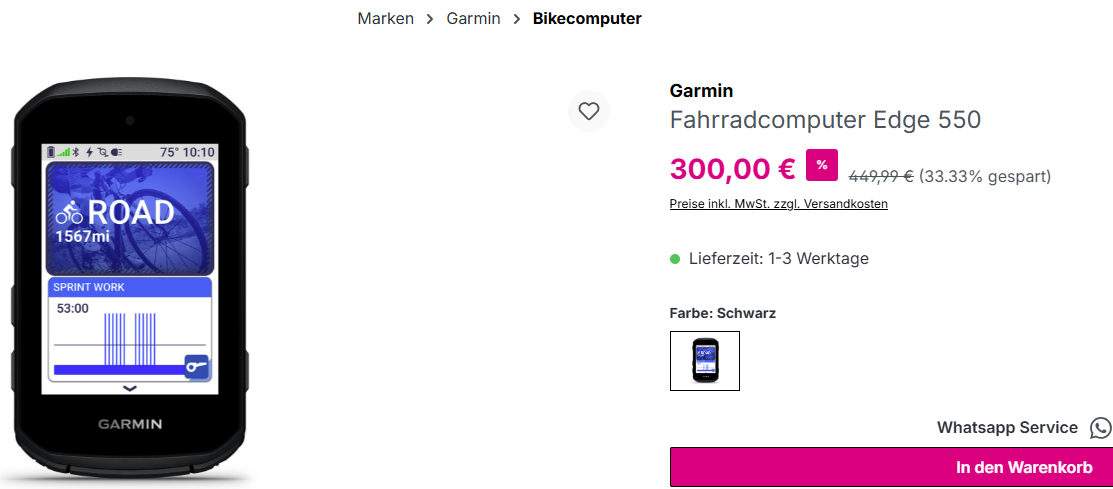
Task: Click the crossed-out 449,99 € price
Action: click(880, 177)
